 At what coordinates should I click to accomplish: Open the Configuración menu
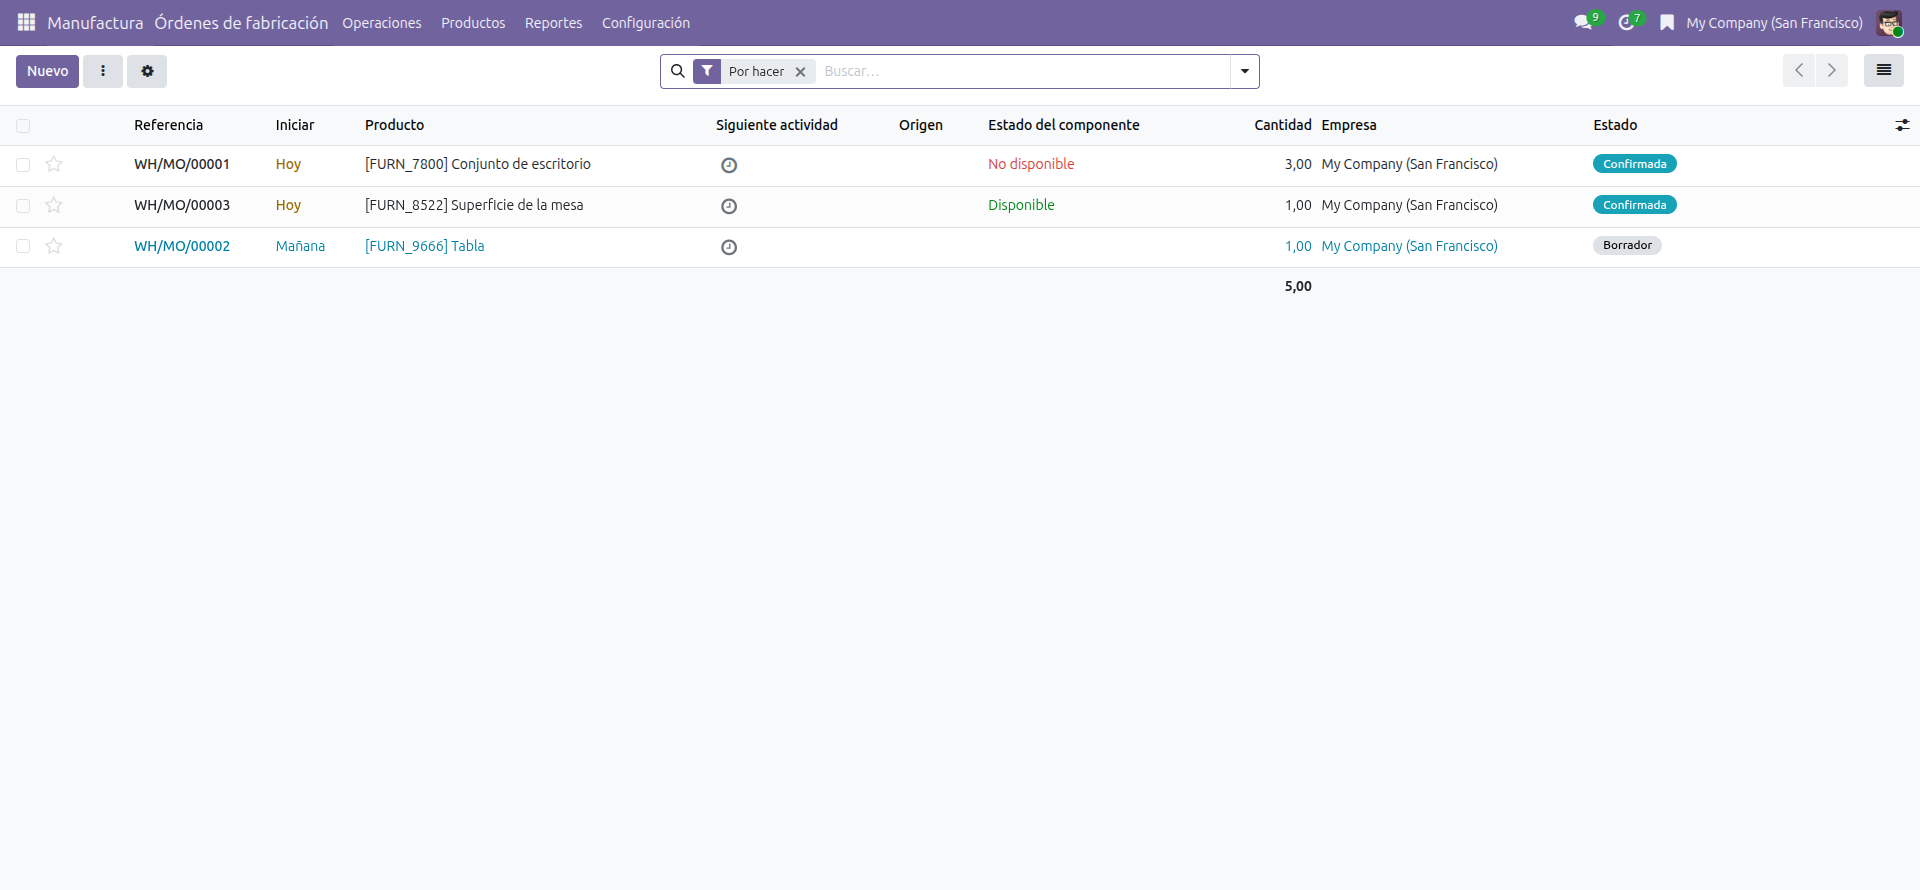(x=645, y=23)
